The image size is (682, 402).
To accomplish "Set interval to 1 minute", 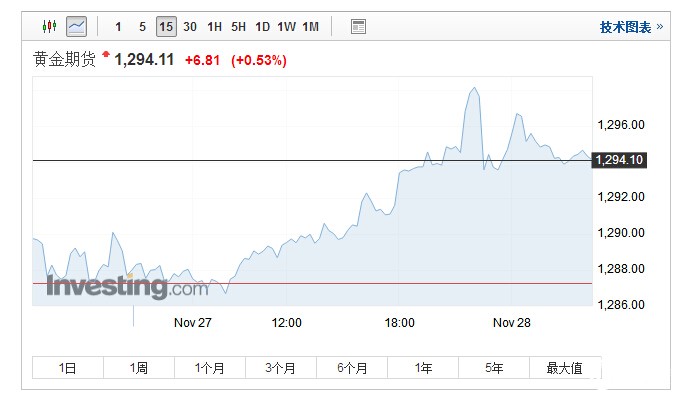I will pos(119,27).
